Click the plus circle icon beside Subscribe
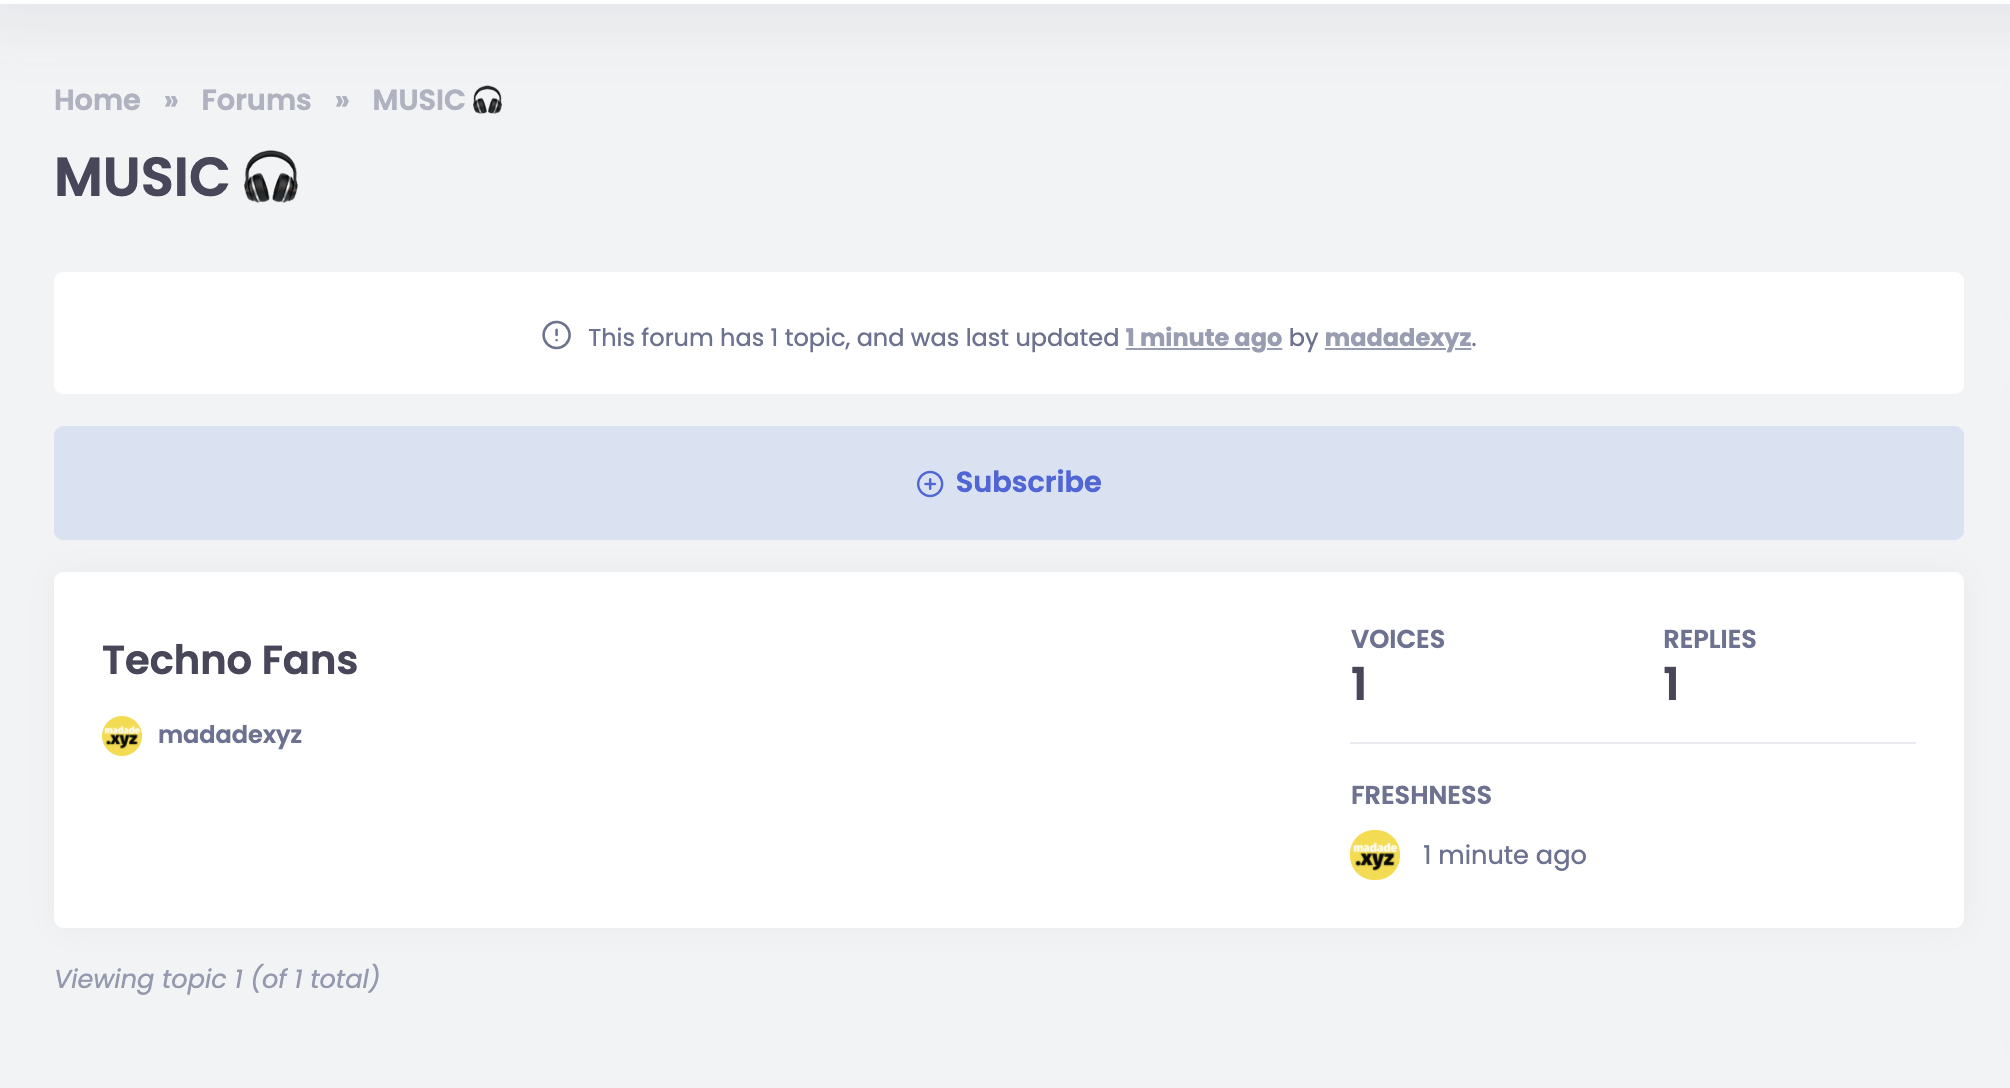 [x=930, y=484]
